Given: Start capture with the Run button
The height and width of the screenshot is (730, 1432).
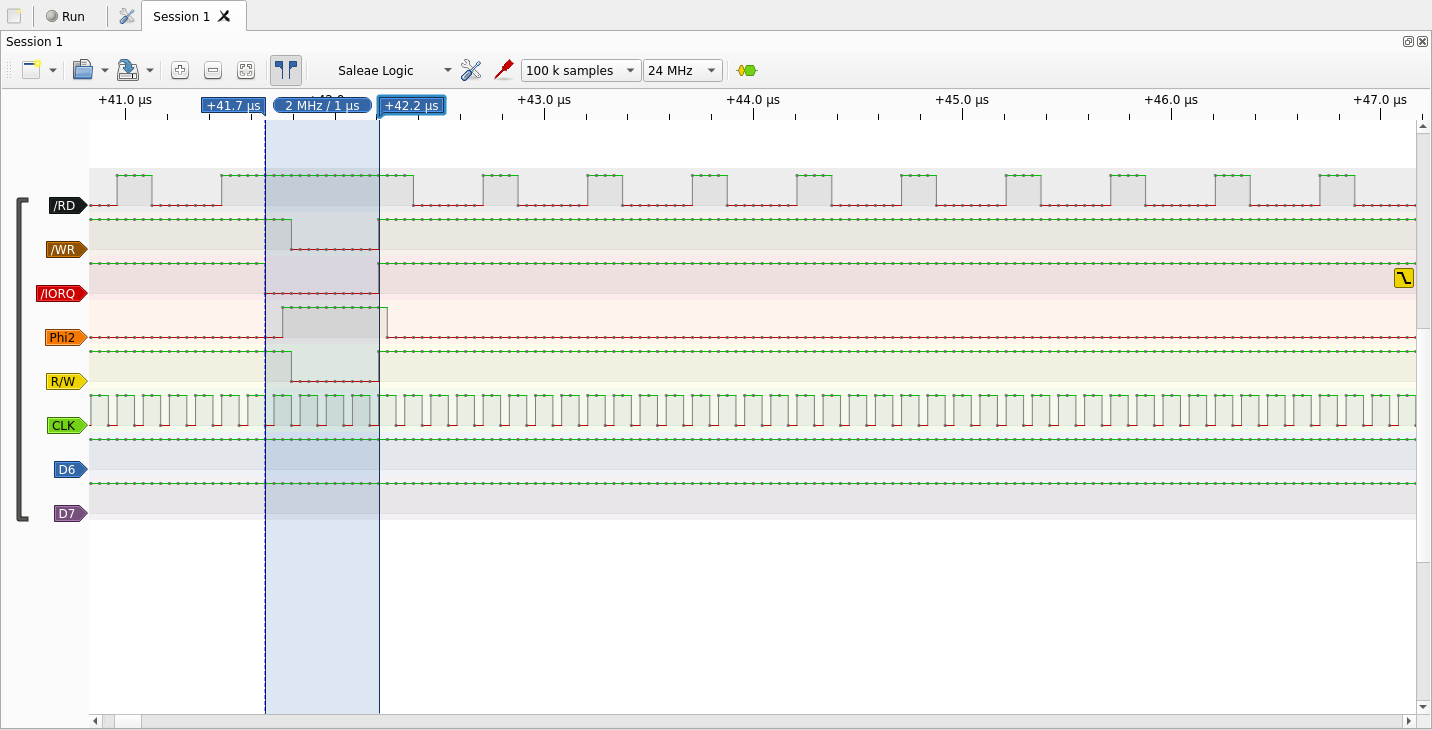Looking at the screenshot, I should click(66, 16).
